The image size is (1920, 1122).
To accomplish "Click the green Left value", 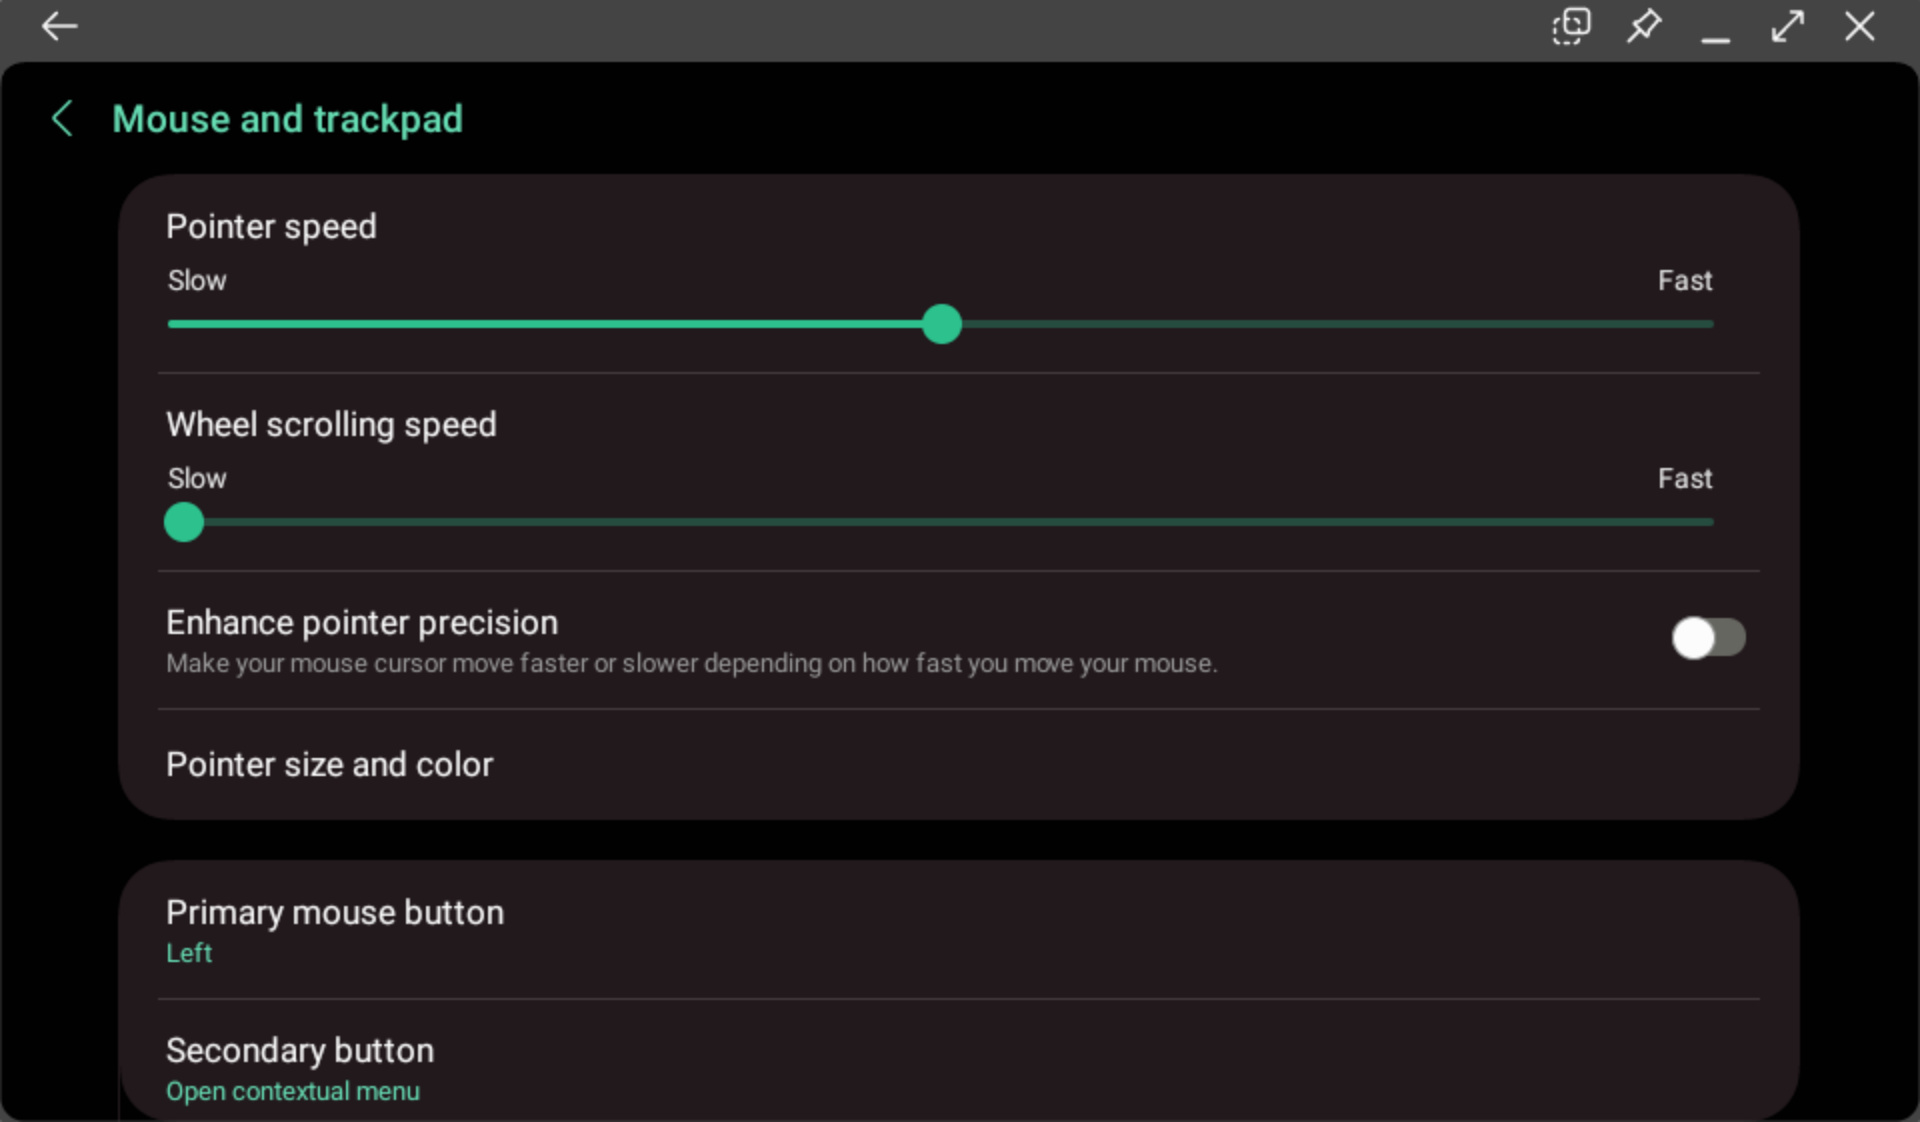I will click(x=189, y=953).
